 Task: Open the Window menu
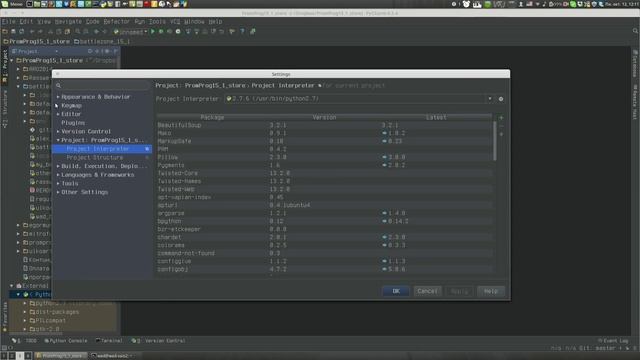pos(194,22)
